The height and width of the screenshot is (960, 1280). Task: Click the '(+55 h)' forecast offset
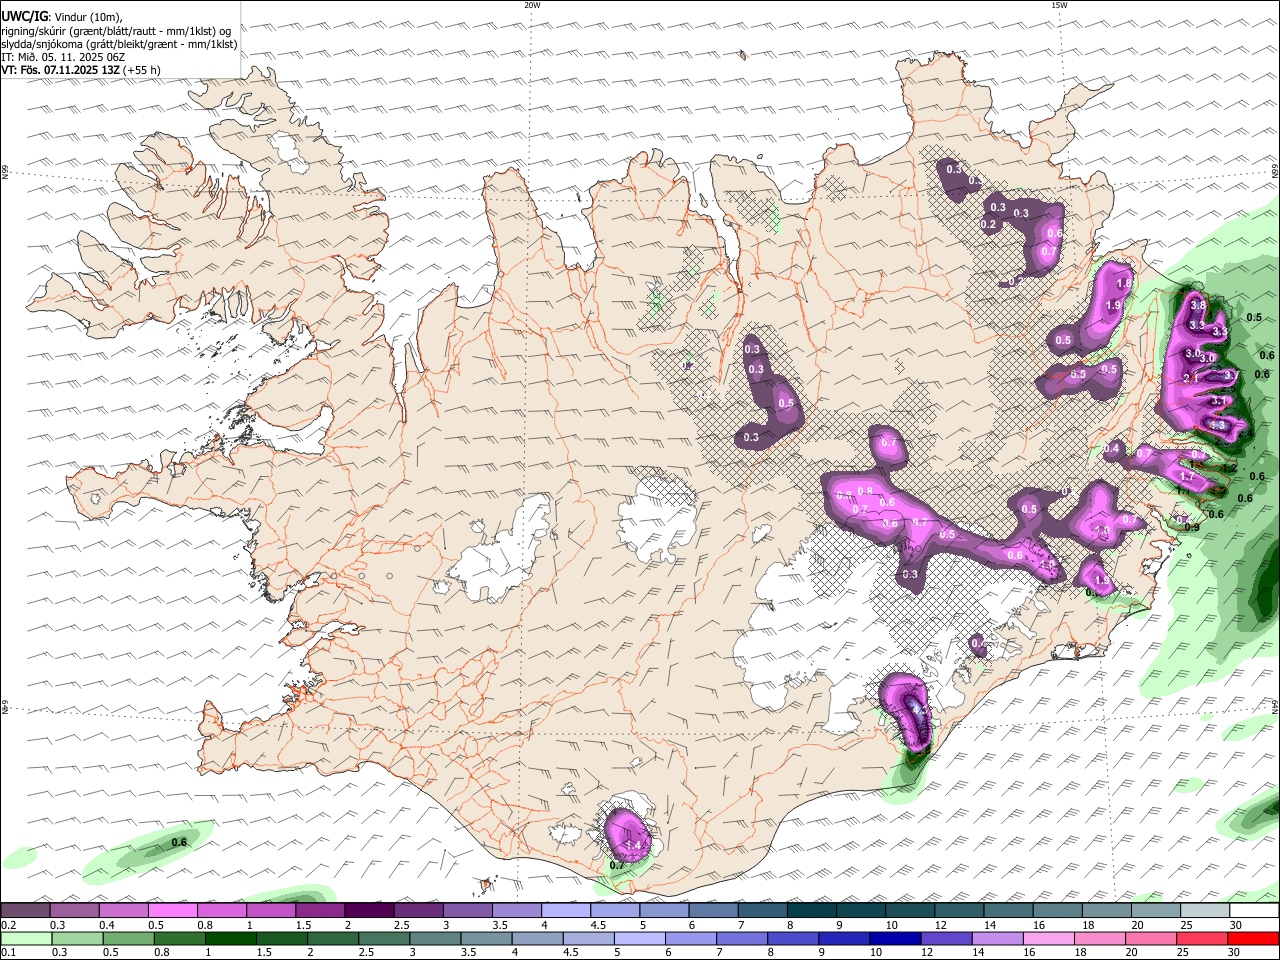point(141,70)
